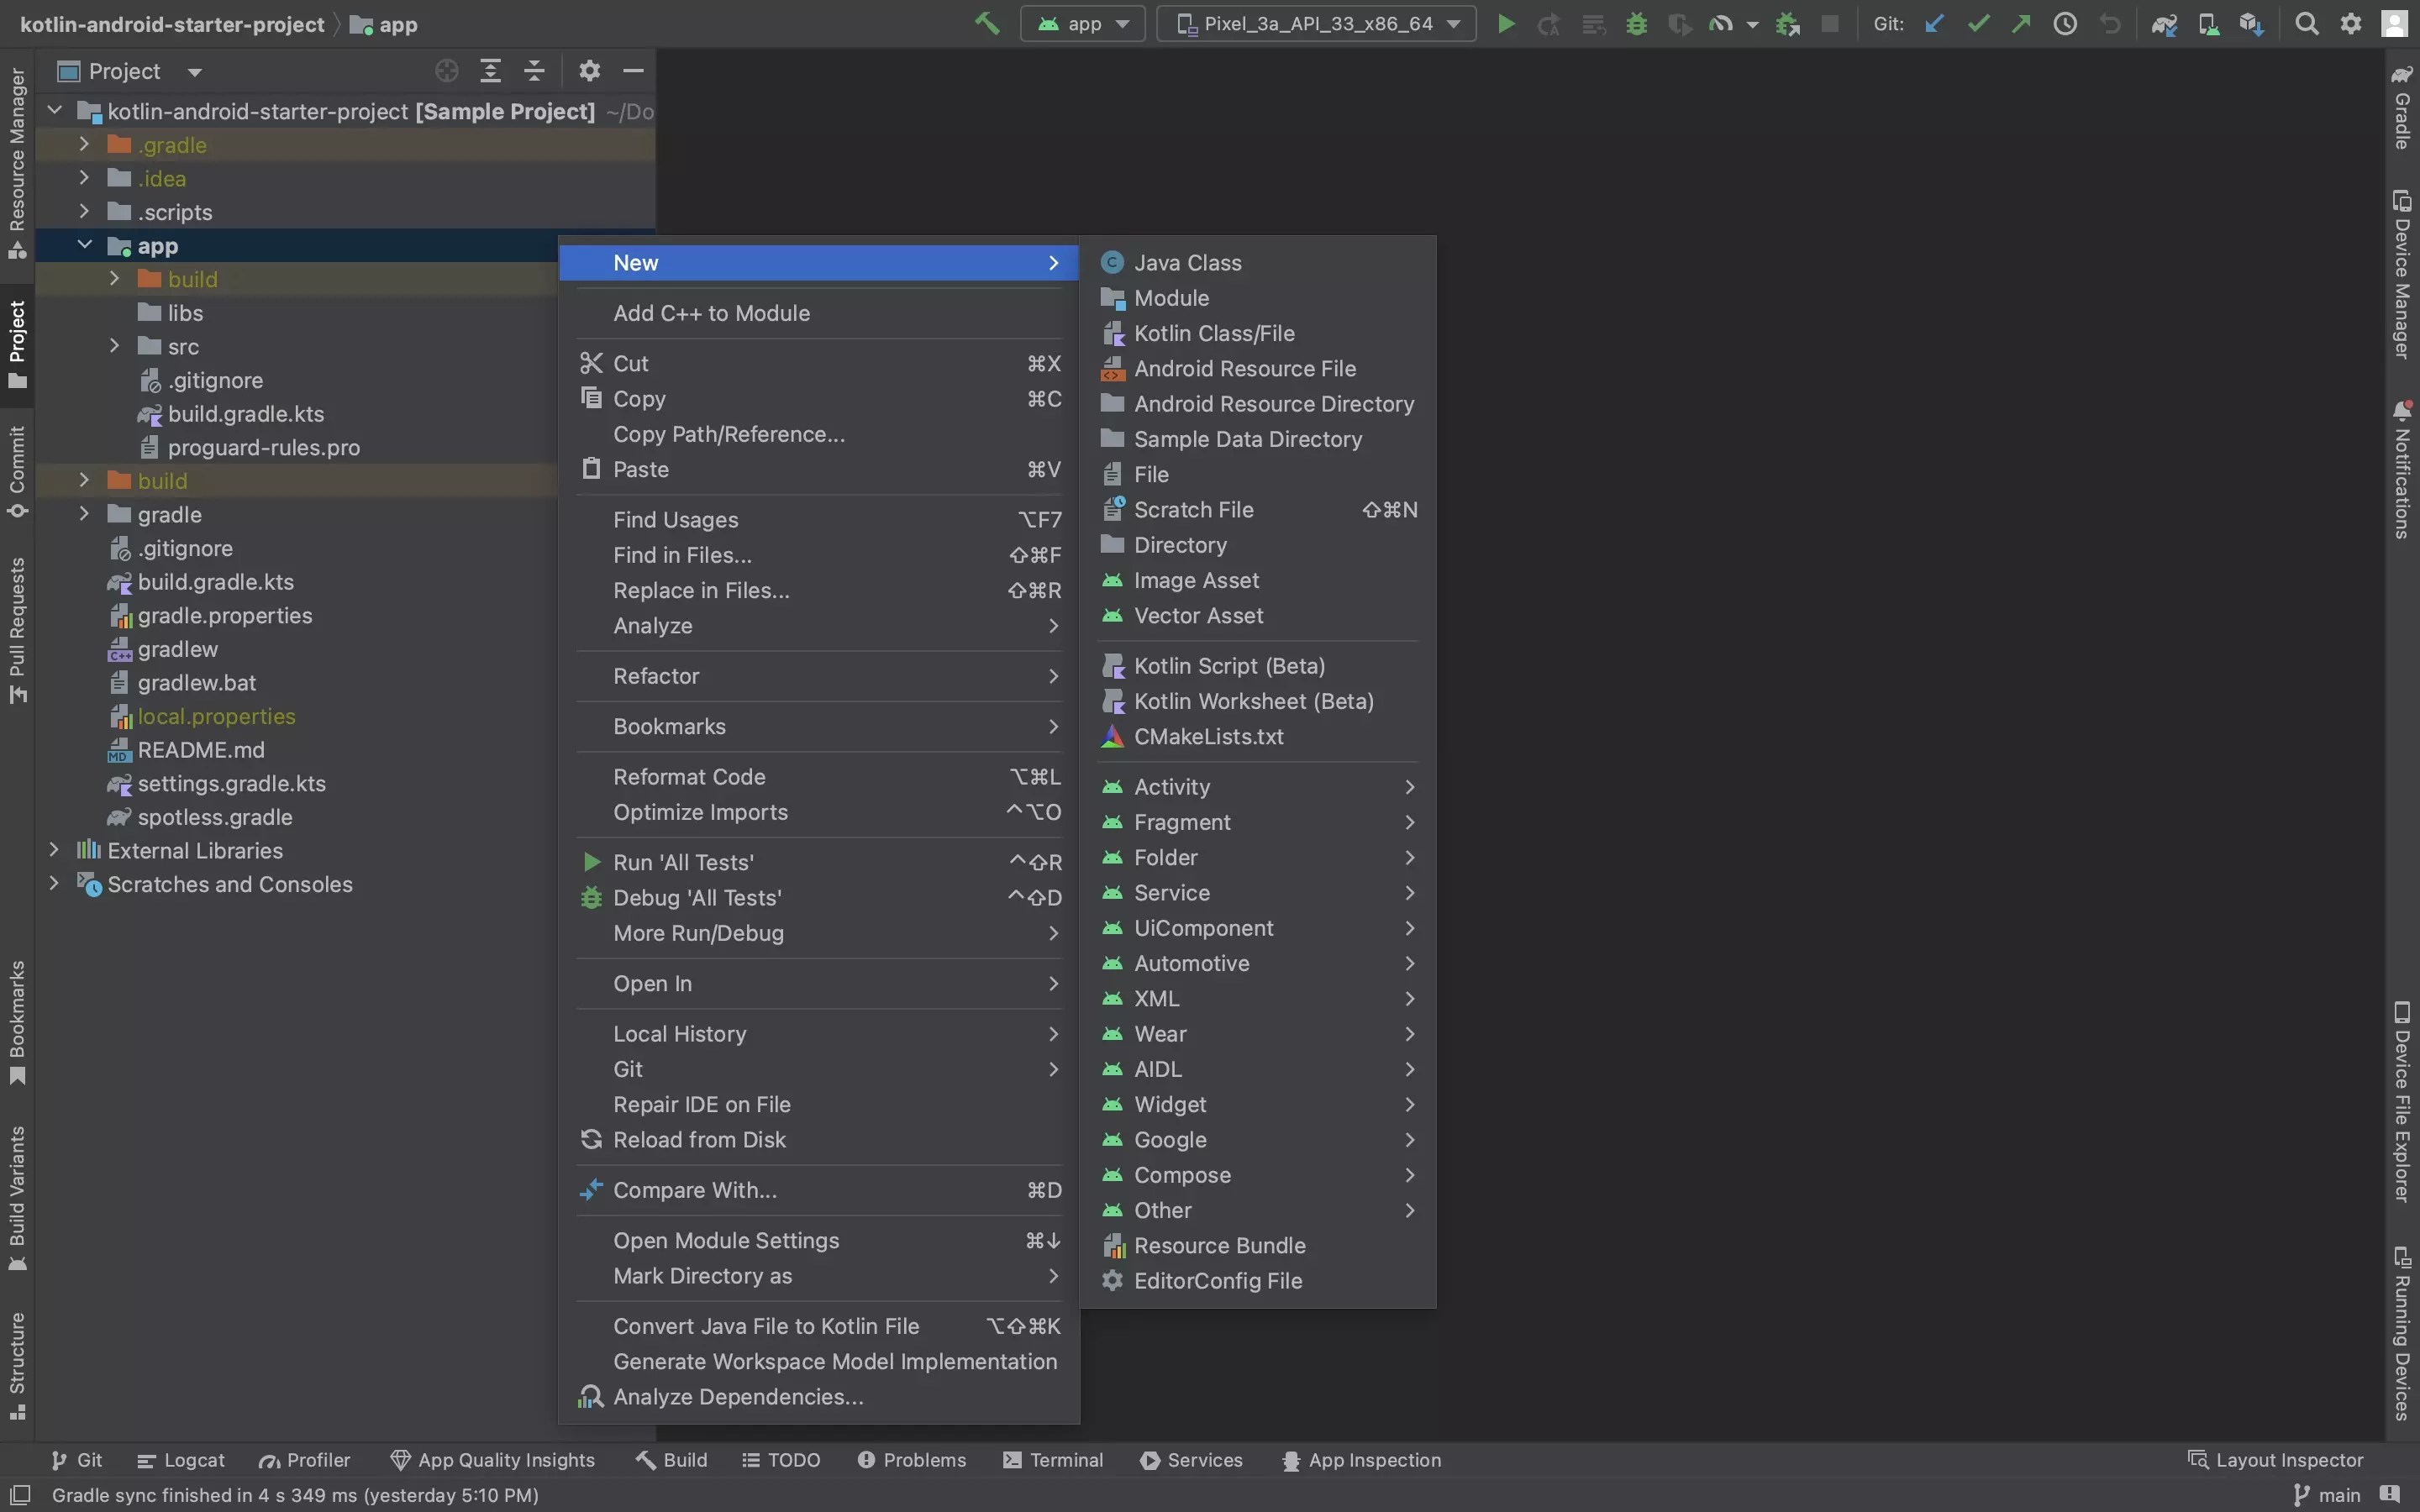Run the app with green play icon
Screen dimensions: 2420x1512
coord(1505,23)
